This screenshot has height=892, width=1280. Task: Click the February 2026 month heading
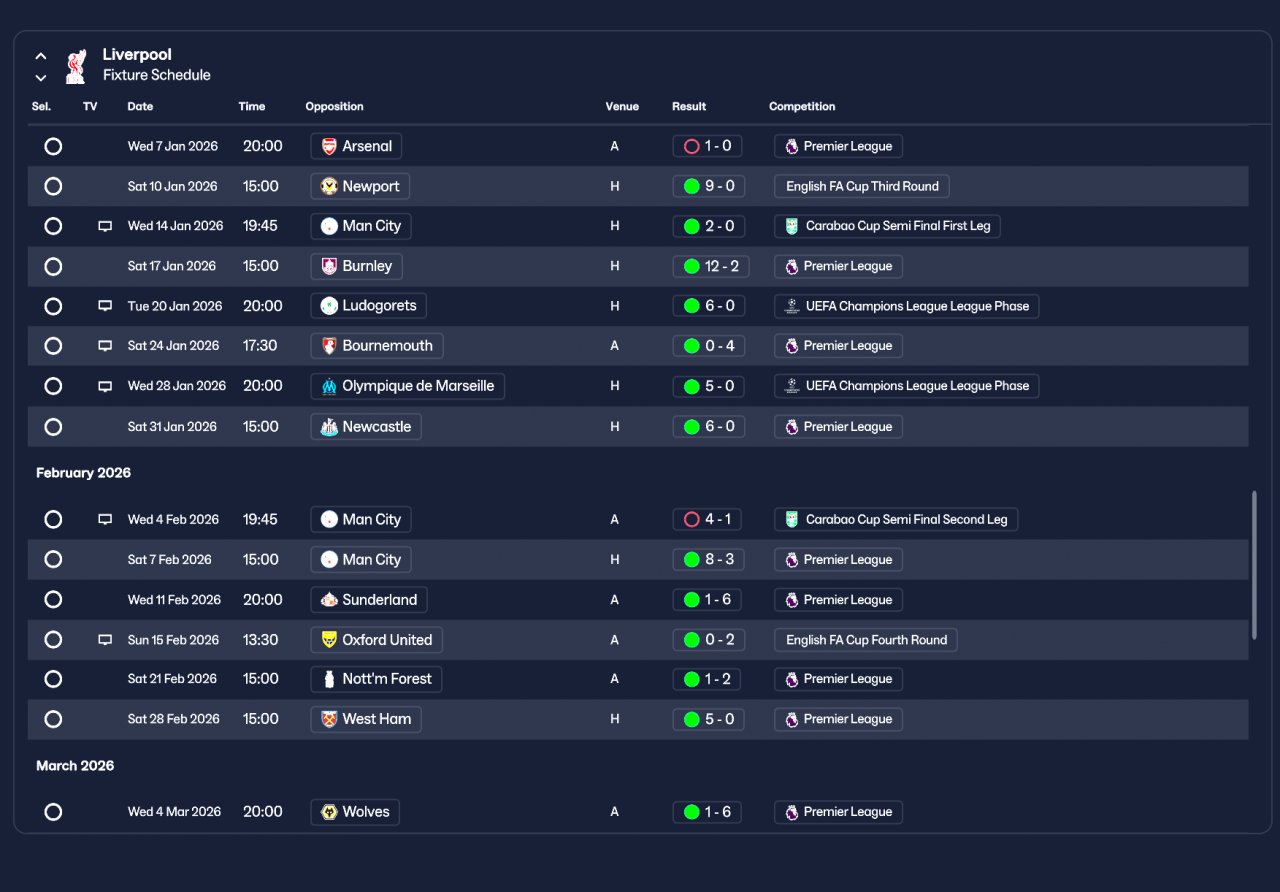pyautogui.click(x=83, y=473)
